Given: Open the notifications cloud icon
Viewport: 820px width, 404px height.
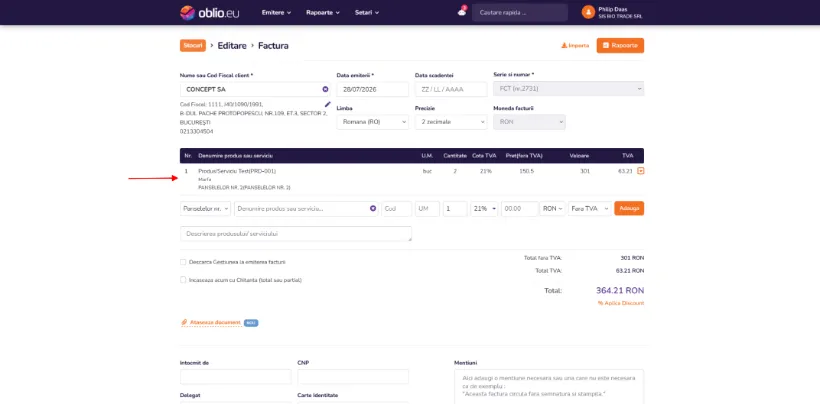Looking at the screenshot, I should pyautogui.click(x=461, y=12).
